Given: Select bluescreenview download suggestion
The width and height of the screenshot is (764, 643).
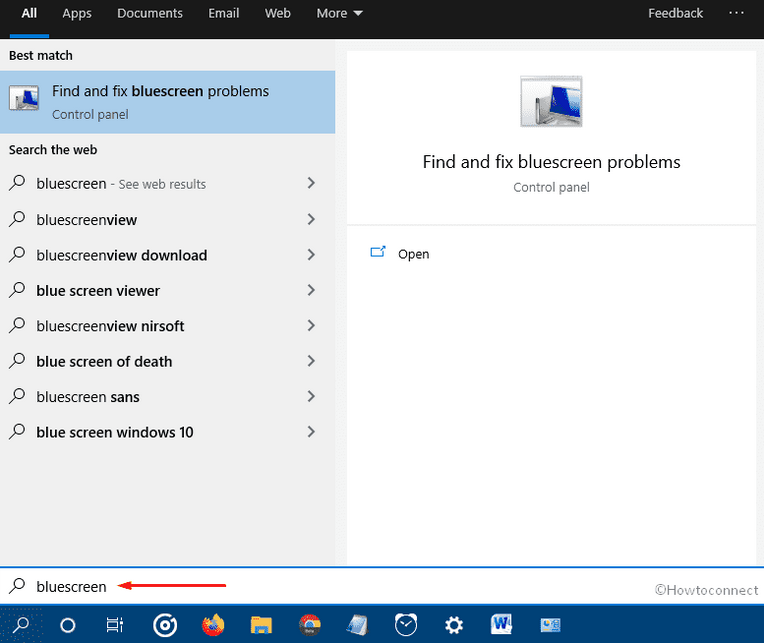Looking at the screenshot, I should [x=168, y=255].
